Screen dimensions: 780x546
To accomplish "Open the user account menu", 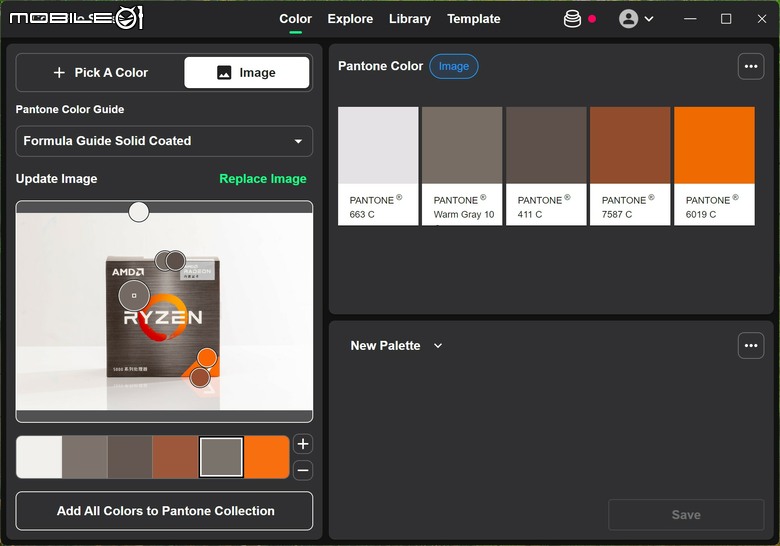I will [x=628, y=19].
